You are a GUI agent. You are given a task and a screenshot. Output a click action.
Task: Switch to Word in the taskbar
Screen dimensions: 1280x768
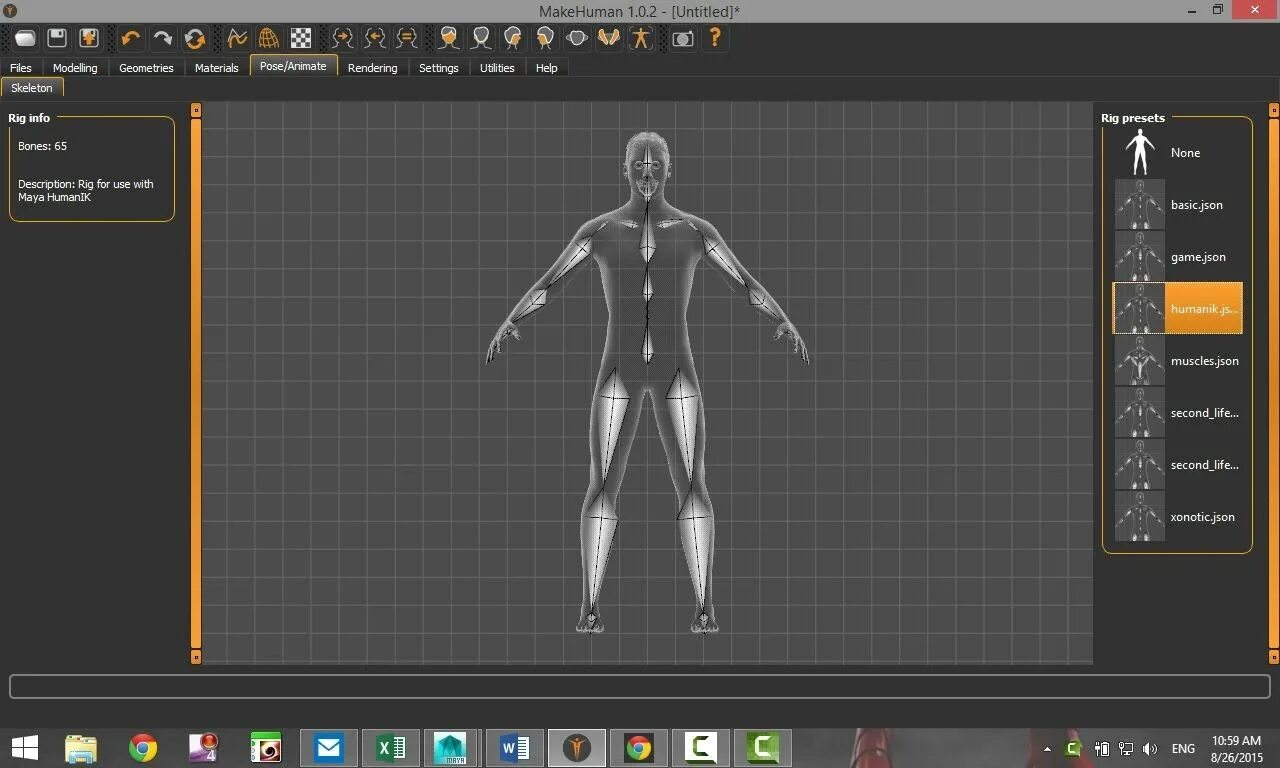pos(514,747)
